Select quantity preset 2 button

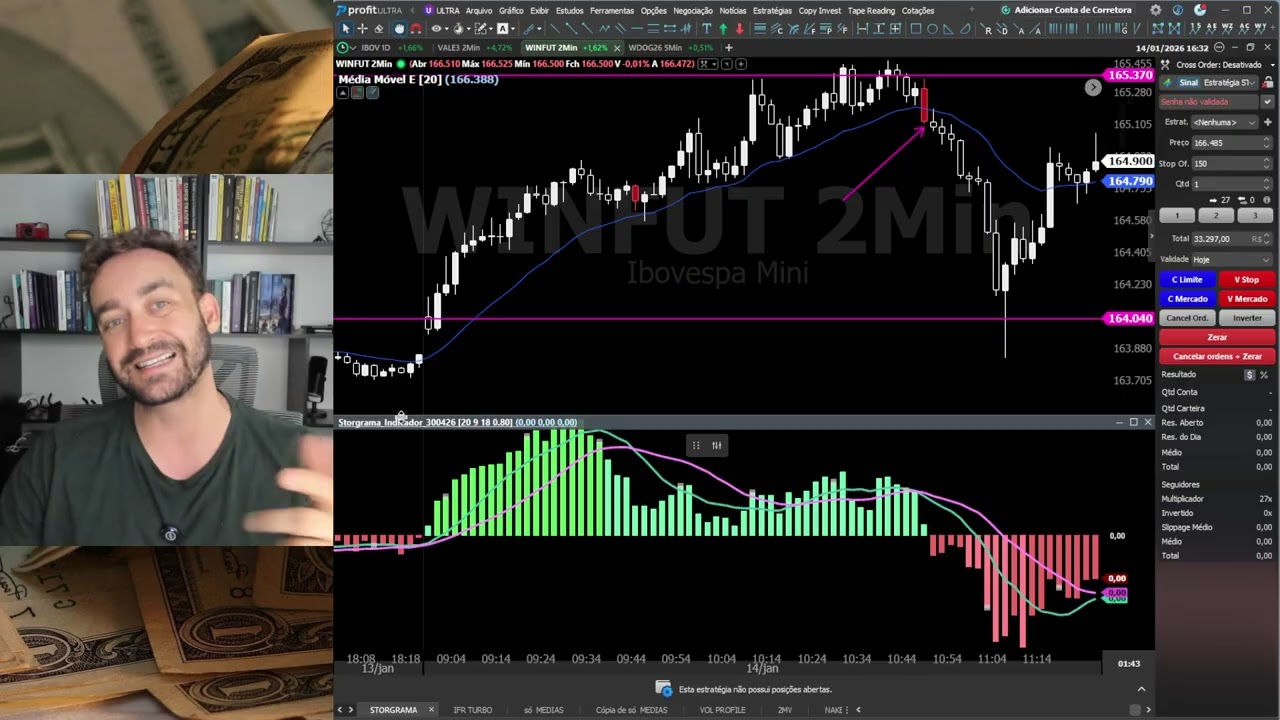click(x=1216, y=215)
